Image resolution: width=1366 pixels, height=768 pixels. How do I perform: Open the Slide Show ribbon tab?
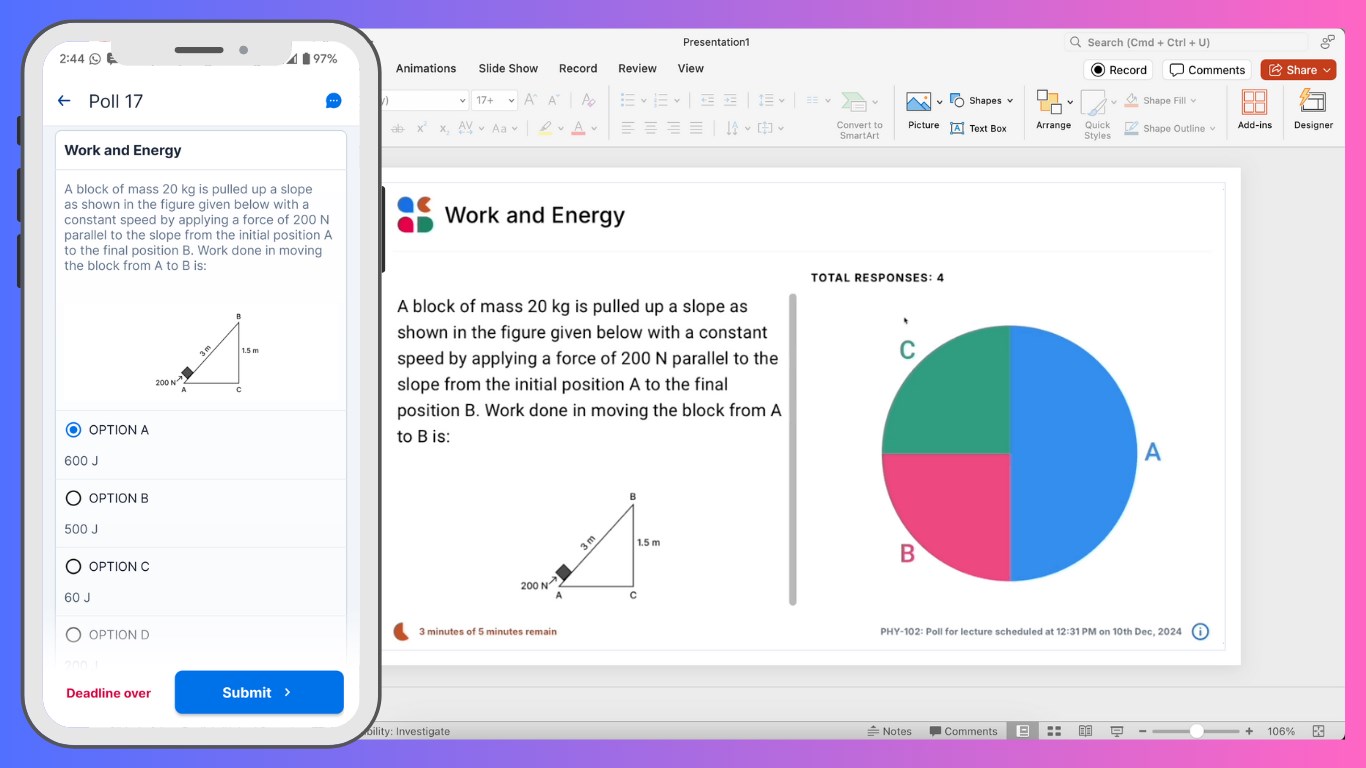(x=508, y=69)
